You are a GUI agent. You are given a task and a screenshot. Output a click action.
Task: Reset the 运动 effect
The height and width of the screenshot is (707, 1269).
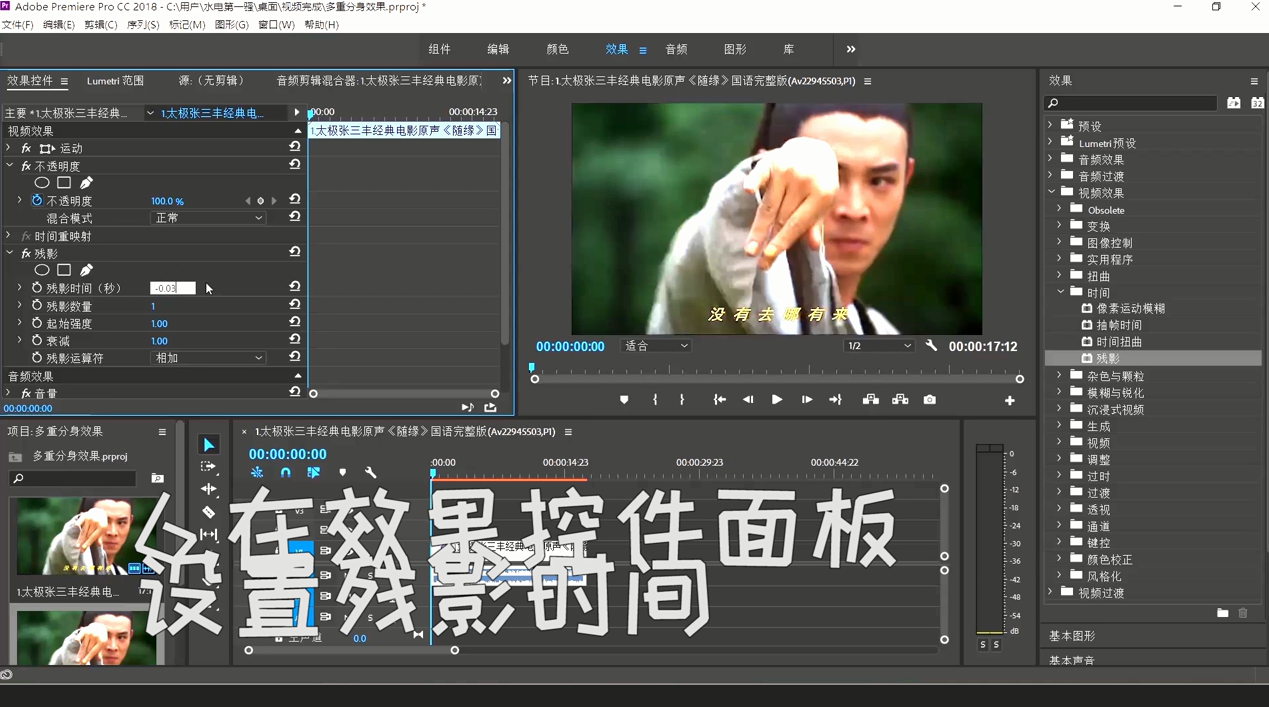click(295, 147)
